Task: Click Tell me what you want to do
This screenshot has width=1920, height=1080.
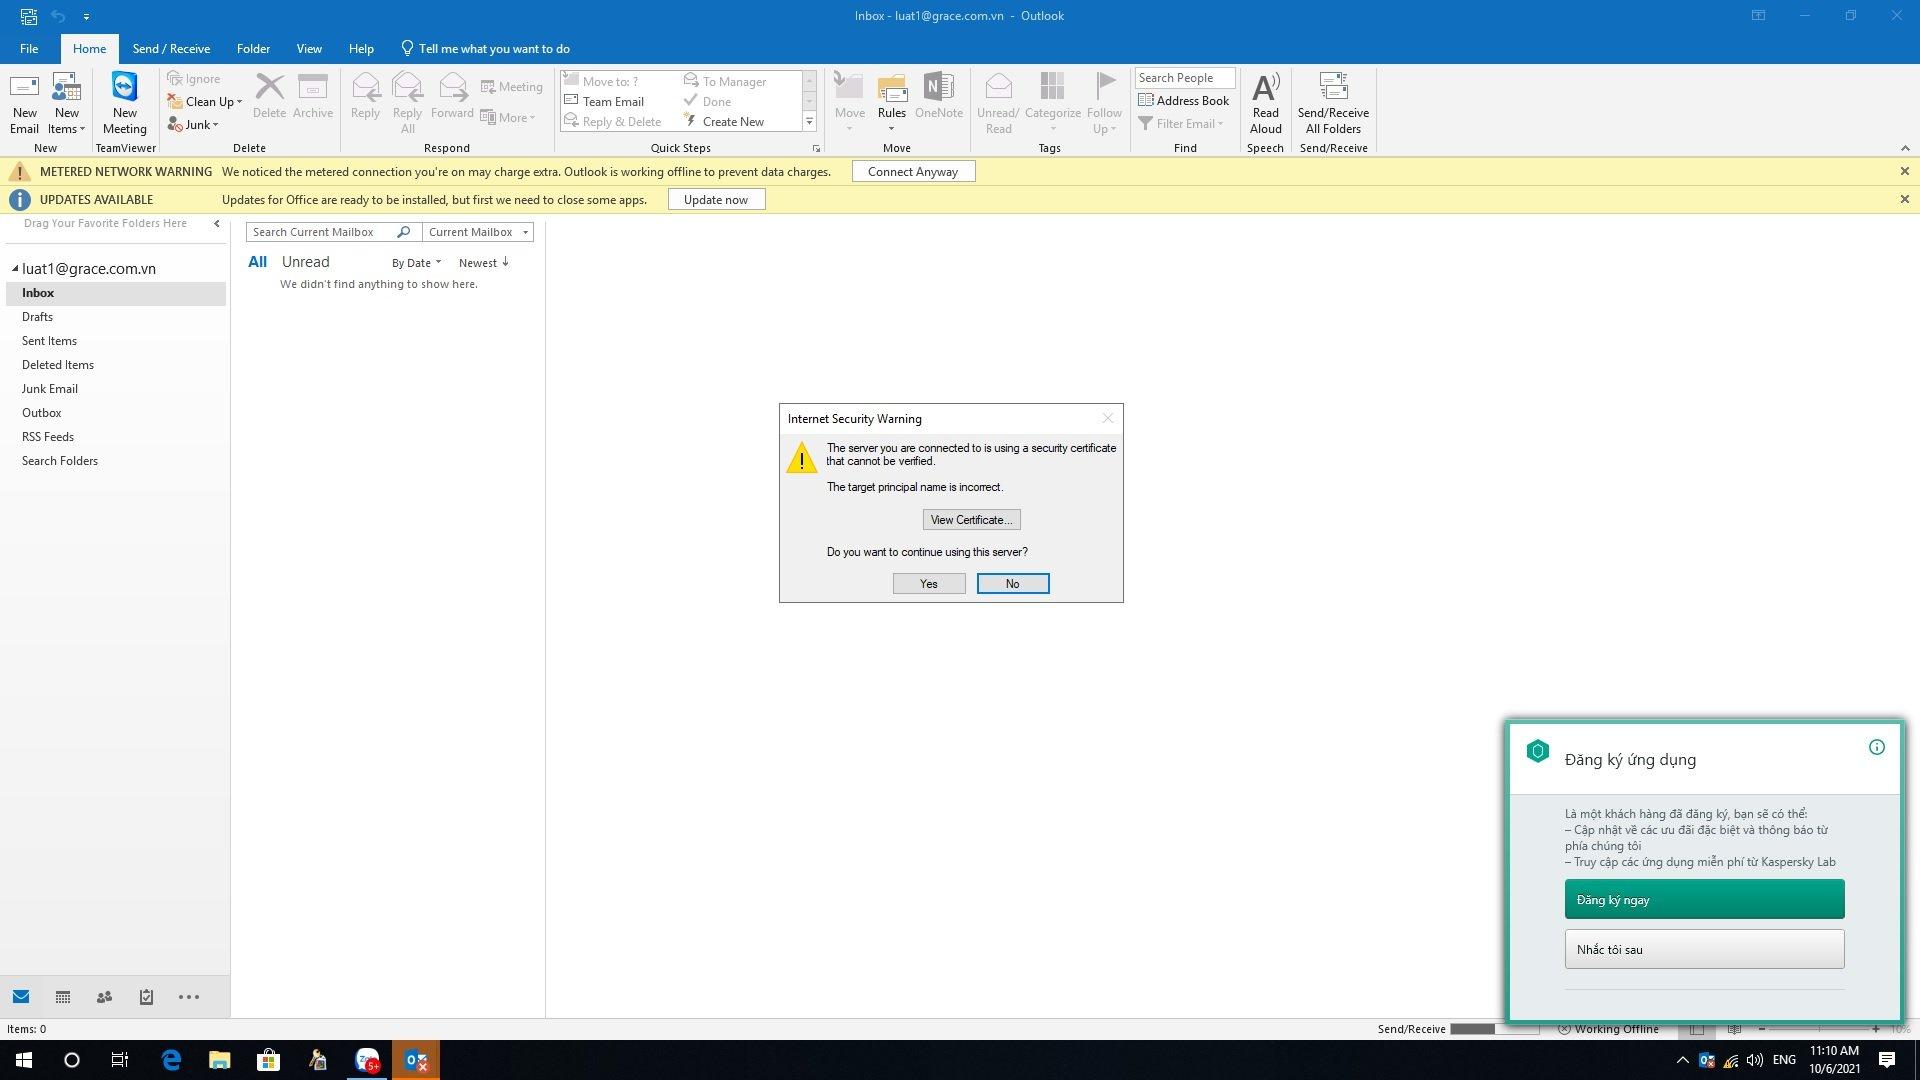Action: [485, 48]
